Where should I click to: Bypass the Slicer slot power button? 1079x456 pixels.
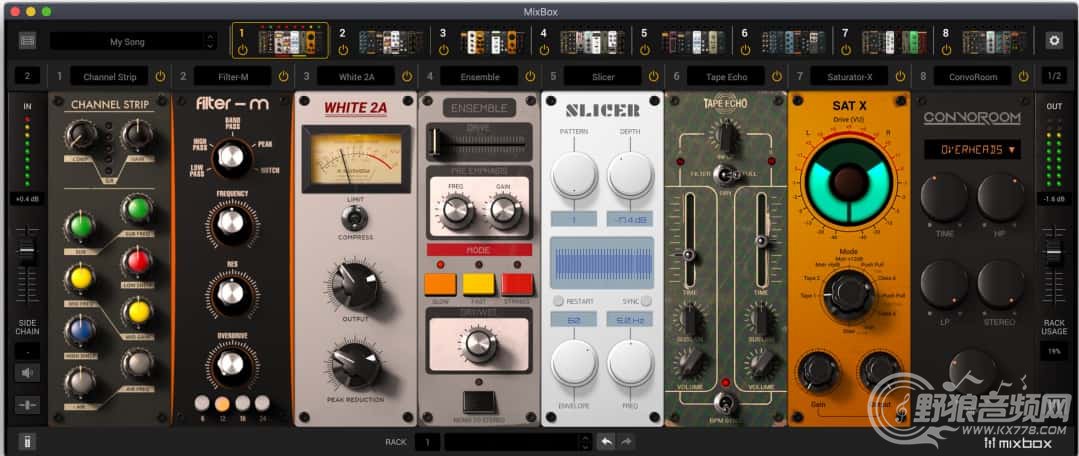click(653, 76)
